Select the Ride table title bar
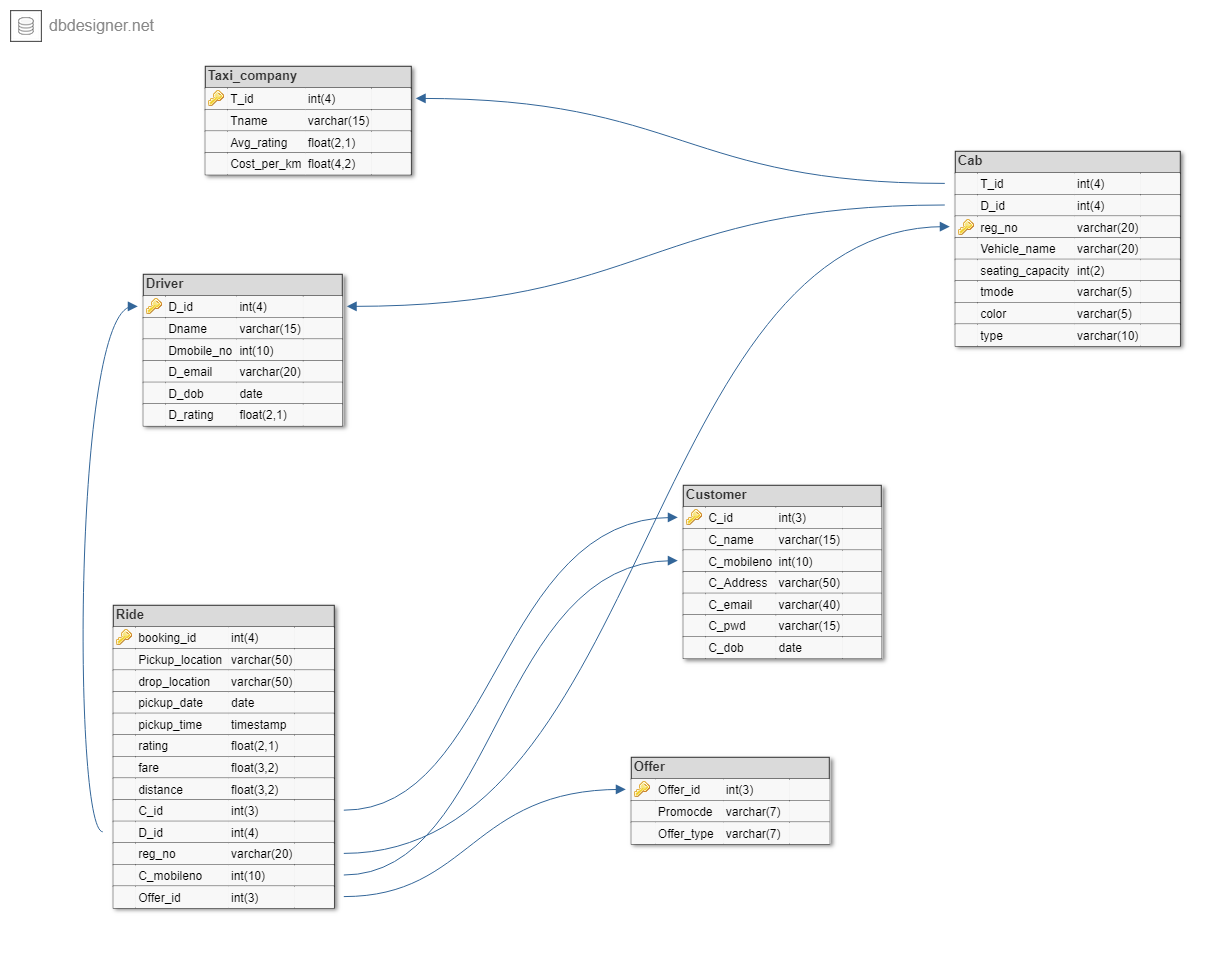The width and height of the screenshot is (1228, 979). [223, 615]
